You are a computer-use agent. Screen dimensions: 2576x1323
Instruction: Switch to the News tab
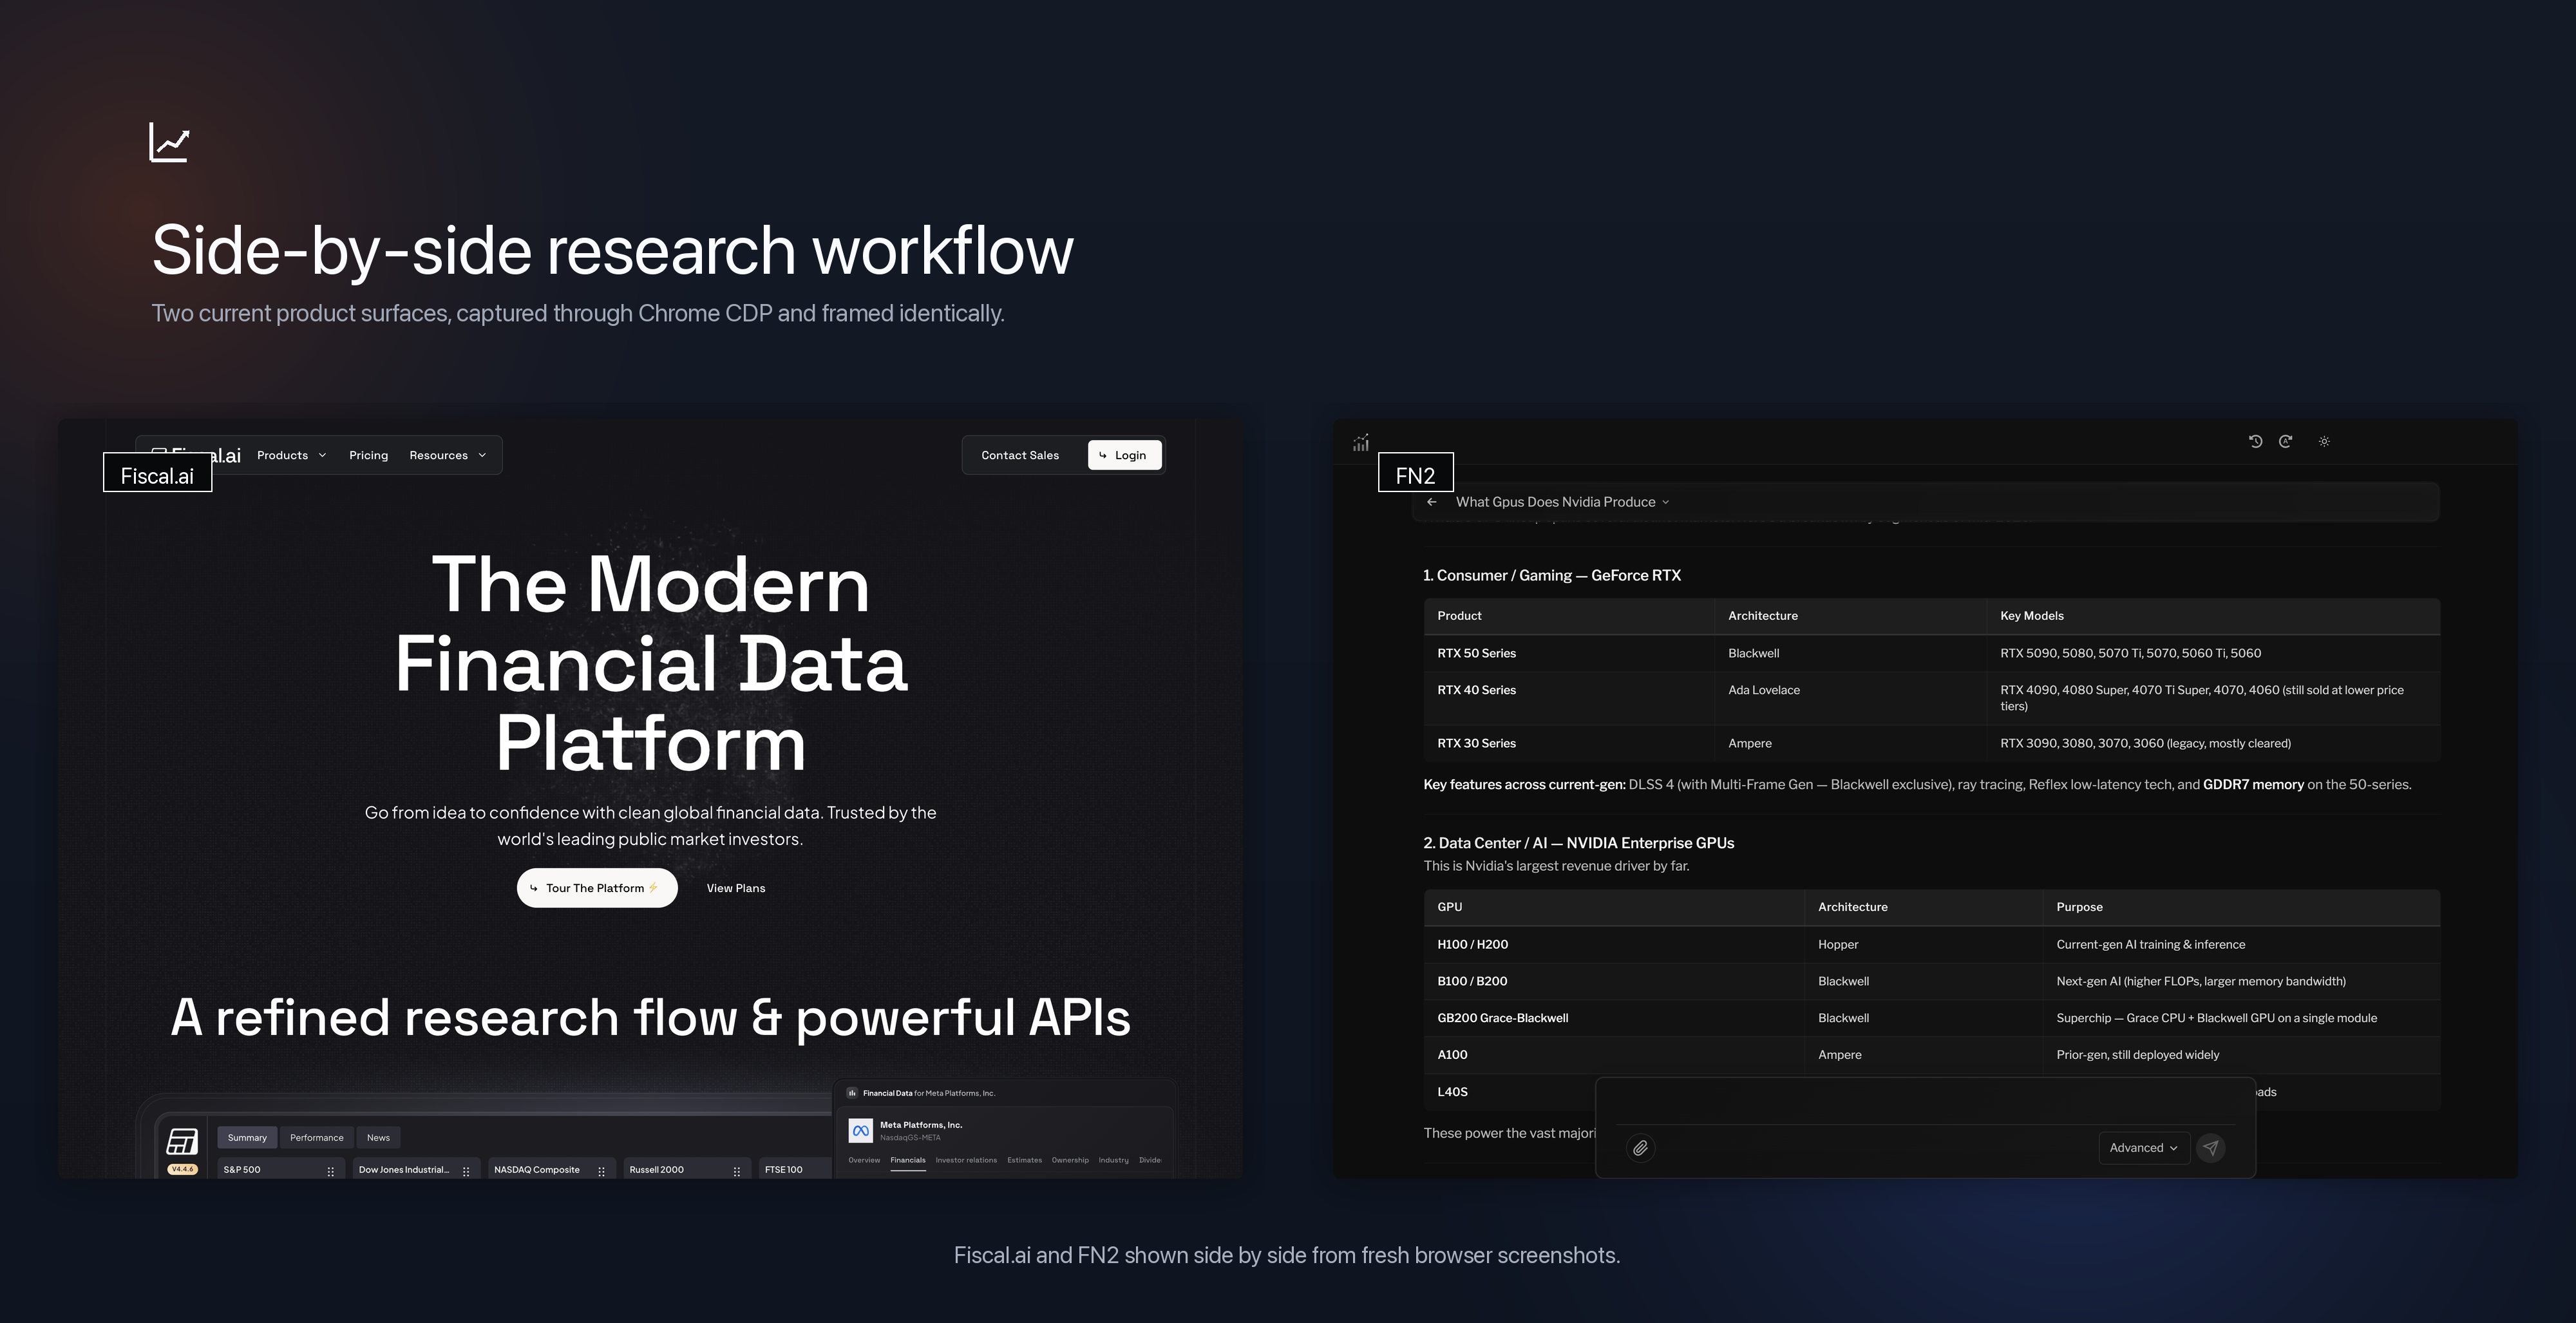[x=378, y=1137]
